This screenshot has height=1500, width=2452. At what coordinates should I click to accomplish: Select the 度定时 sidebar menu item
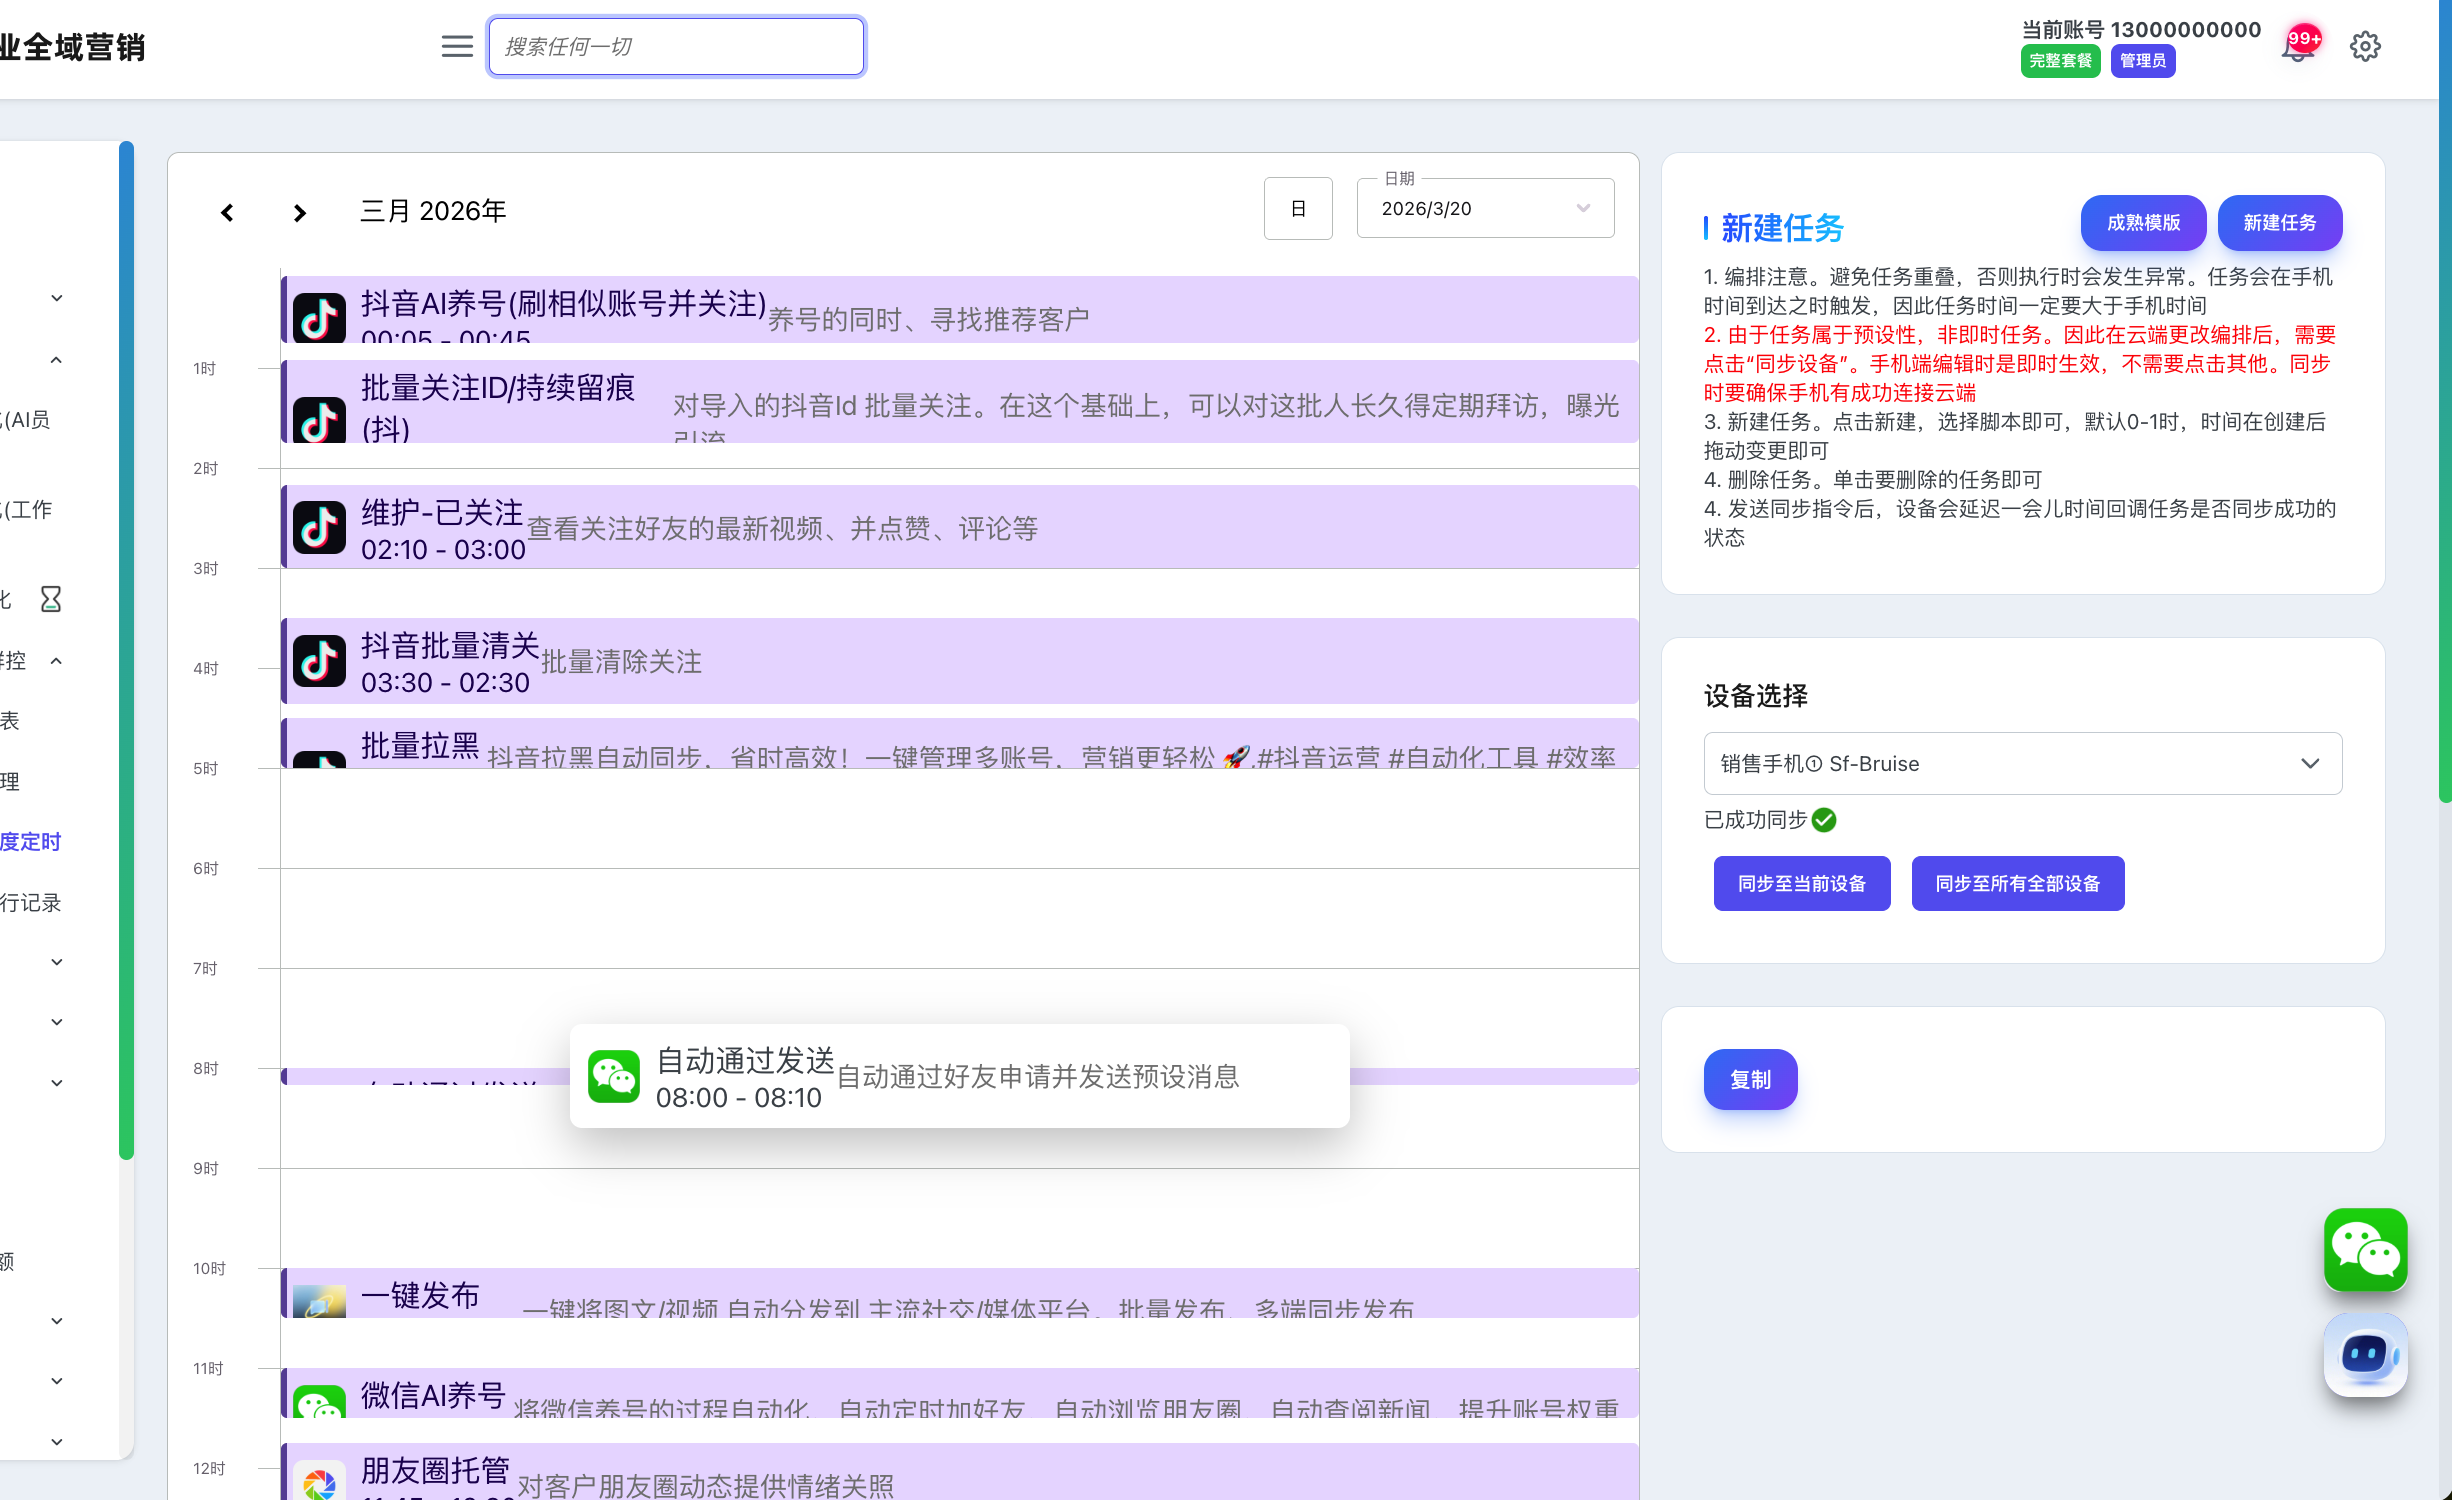[x=32, y=842]
